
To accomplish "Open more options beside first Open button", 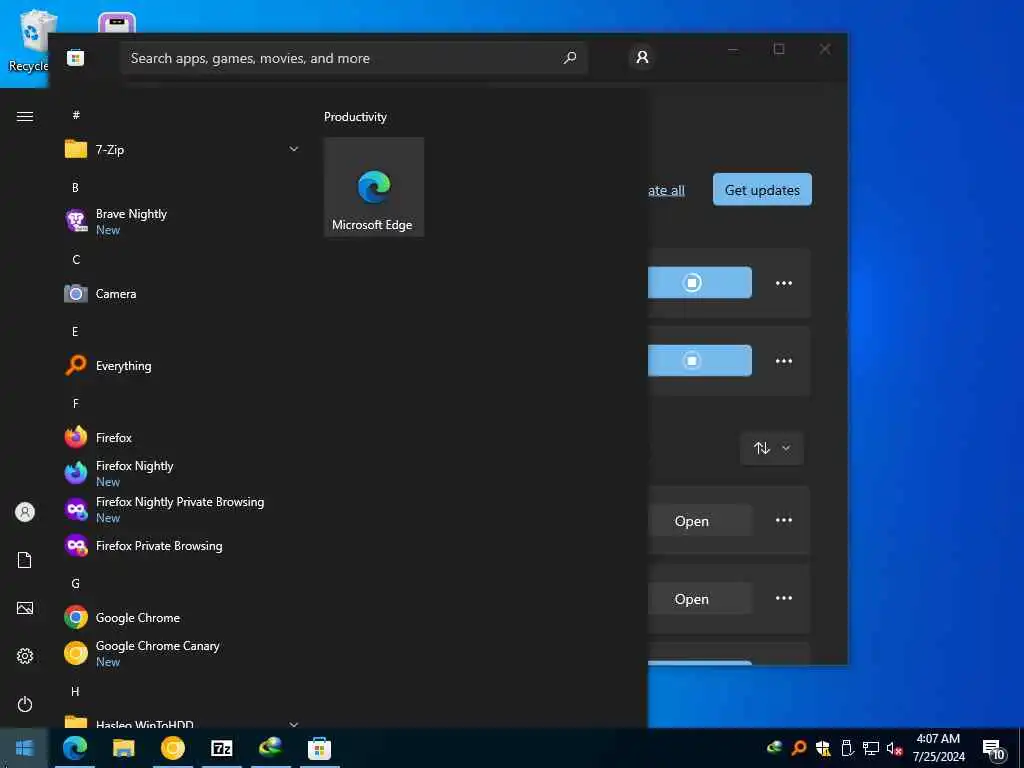I will point(784,520).
